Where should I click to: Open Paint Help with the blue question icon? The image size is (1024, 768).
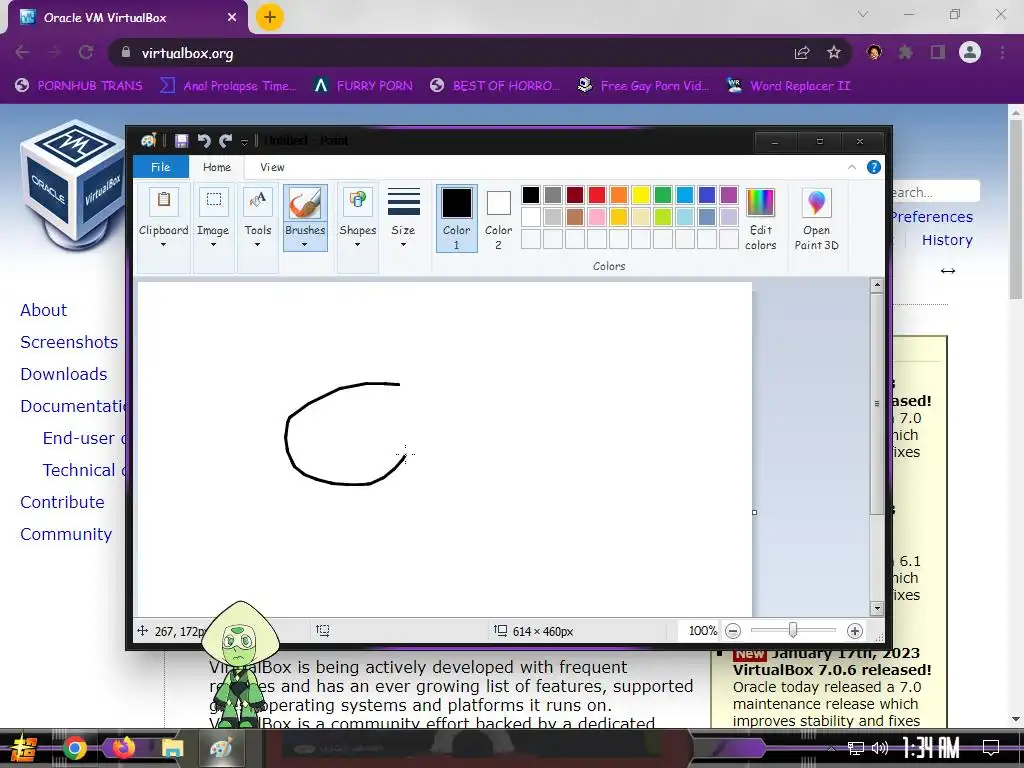pyautogui.click(x=873, y=167)
